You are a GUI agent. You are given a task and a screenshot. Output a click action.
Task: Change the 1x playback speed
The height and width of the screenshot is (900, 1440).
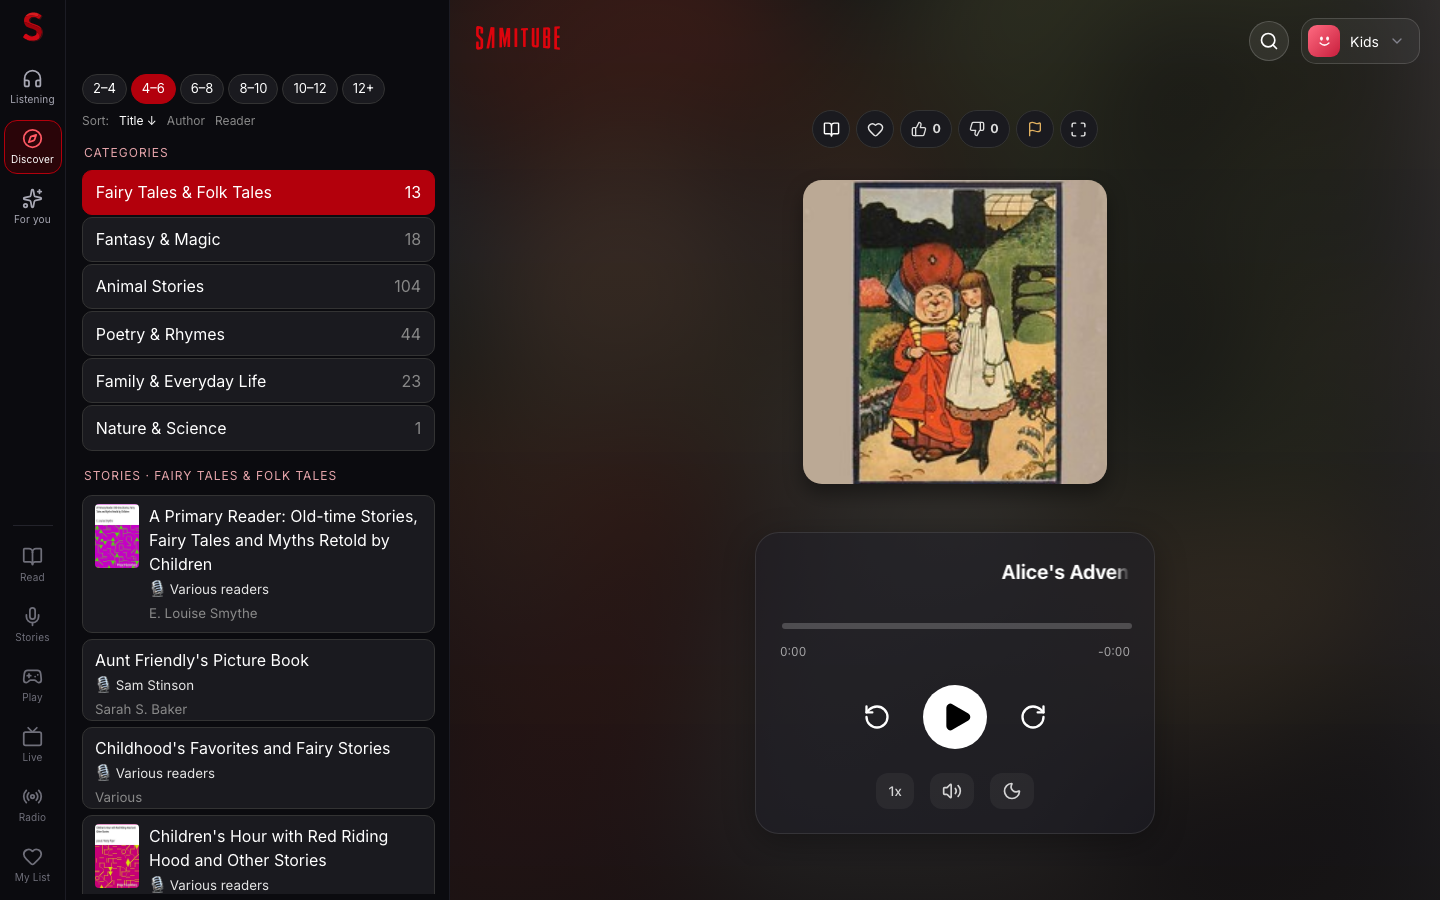coord(895,791)
